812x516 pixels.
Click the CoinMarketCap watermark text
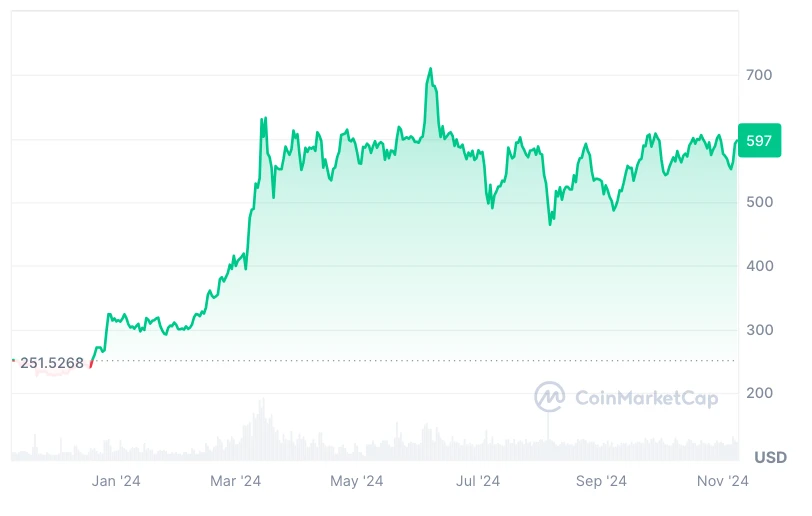[646, 398]
